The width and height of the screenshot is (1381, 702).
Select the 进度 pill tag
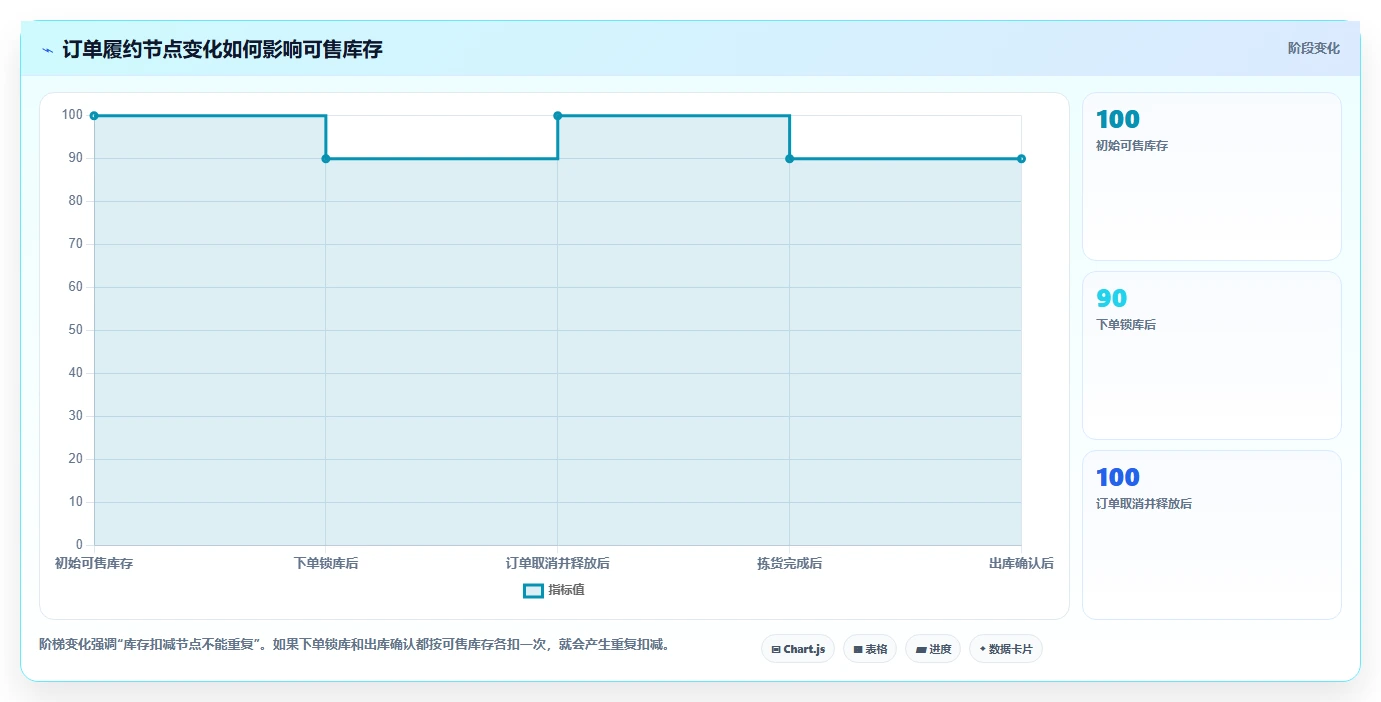tap(933, 649)
